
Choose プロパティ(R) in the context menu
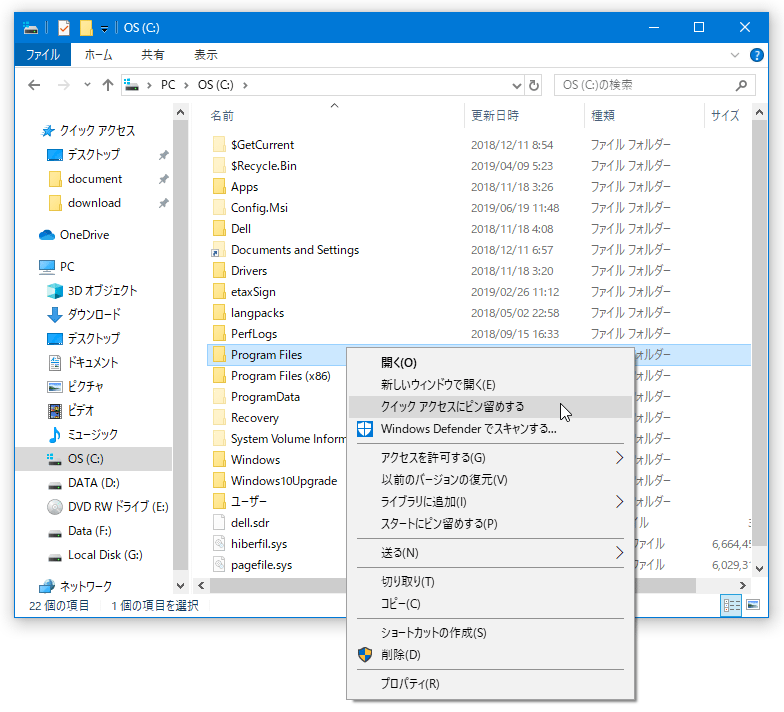490,684
